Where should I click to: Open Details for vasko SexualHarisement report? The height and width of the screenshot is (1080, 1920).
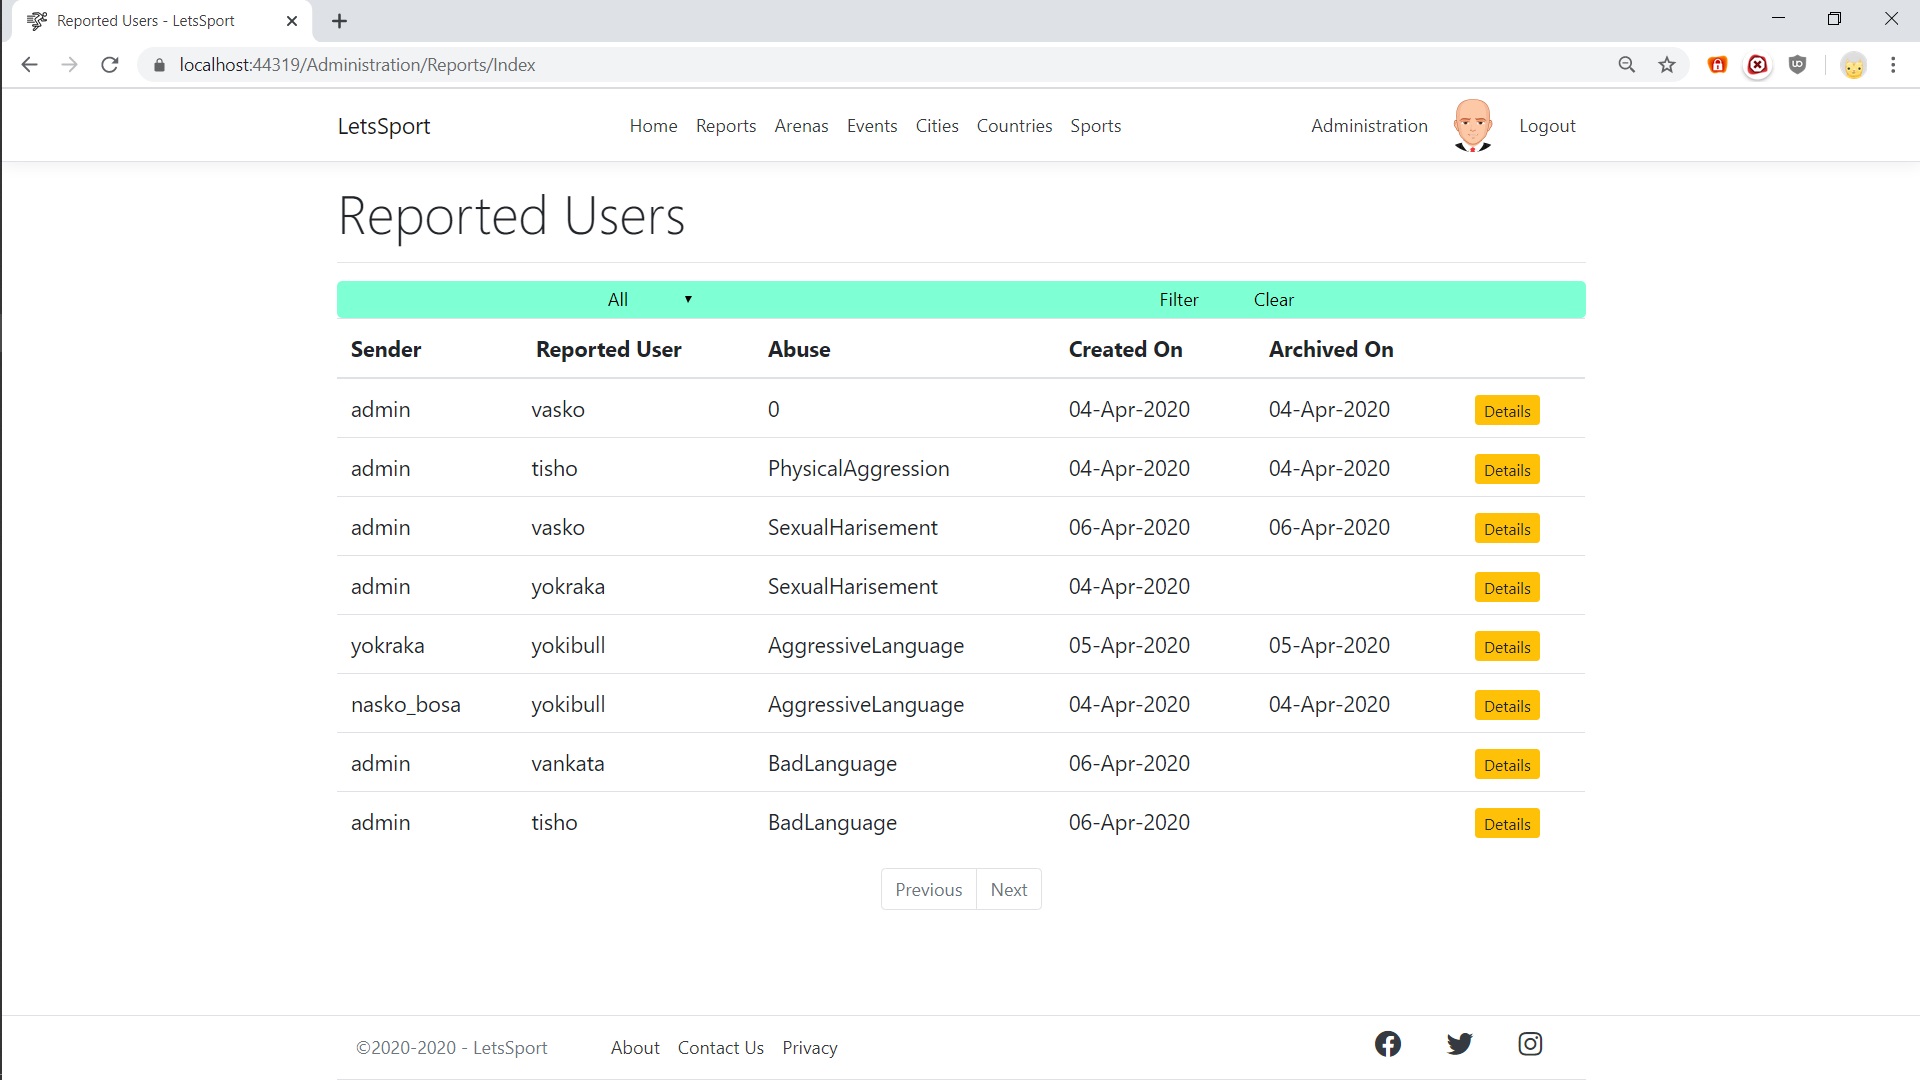pyautogui.click(x=1507, y=529)
